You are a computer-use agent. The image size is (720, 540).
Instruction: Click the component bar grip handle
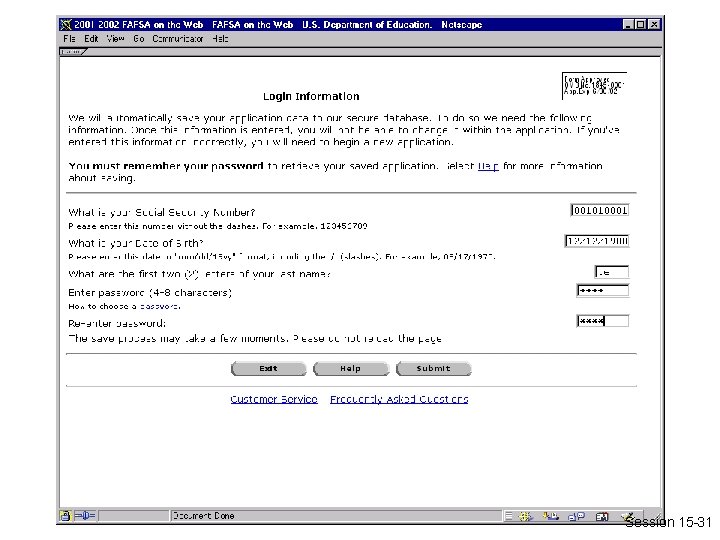[x=508, y=516]
